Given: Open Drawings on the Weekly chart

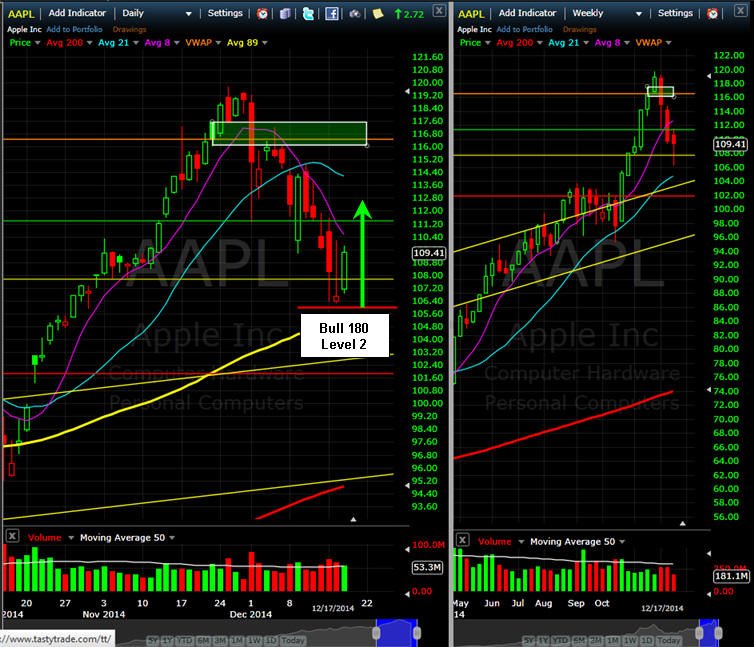Looking at the screenshot, I should coord(580,29).
